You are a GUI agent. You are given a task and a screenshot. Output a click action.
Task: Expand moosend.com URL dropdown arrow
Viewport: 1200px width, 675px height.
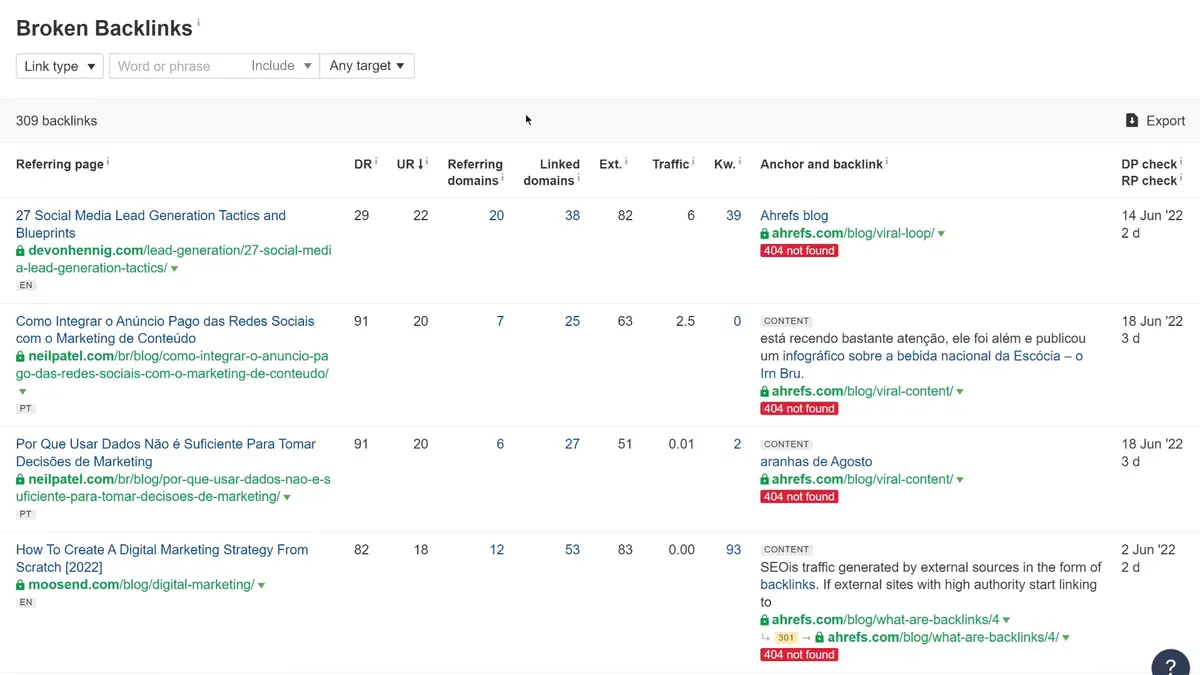tap(261, 585)
